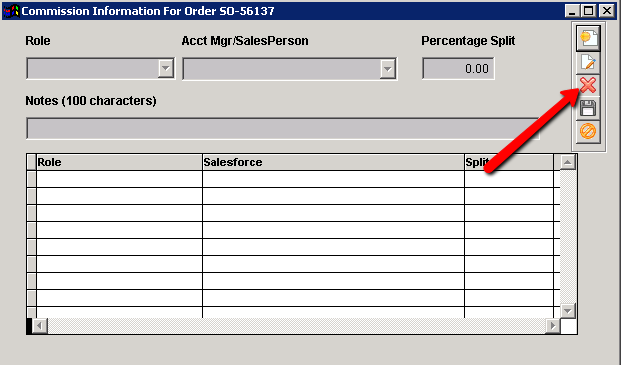This screenshot has width=621, height=365.
Task: Click the horizontal scroll right arrow
Action: [x=553, y=326]
